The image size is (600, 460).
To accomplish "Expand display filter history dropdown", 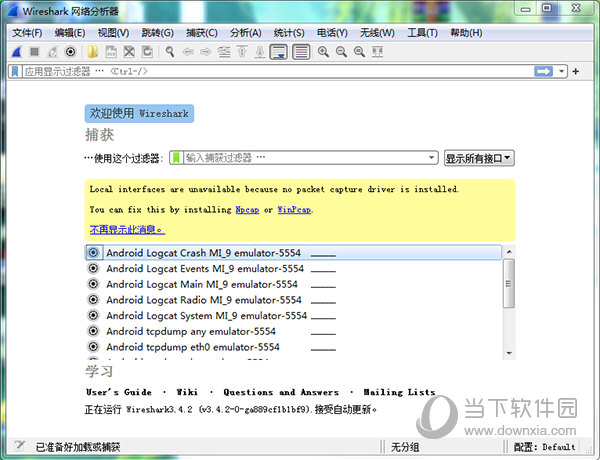I will tap(561, 71).
